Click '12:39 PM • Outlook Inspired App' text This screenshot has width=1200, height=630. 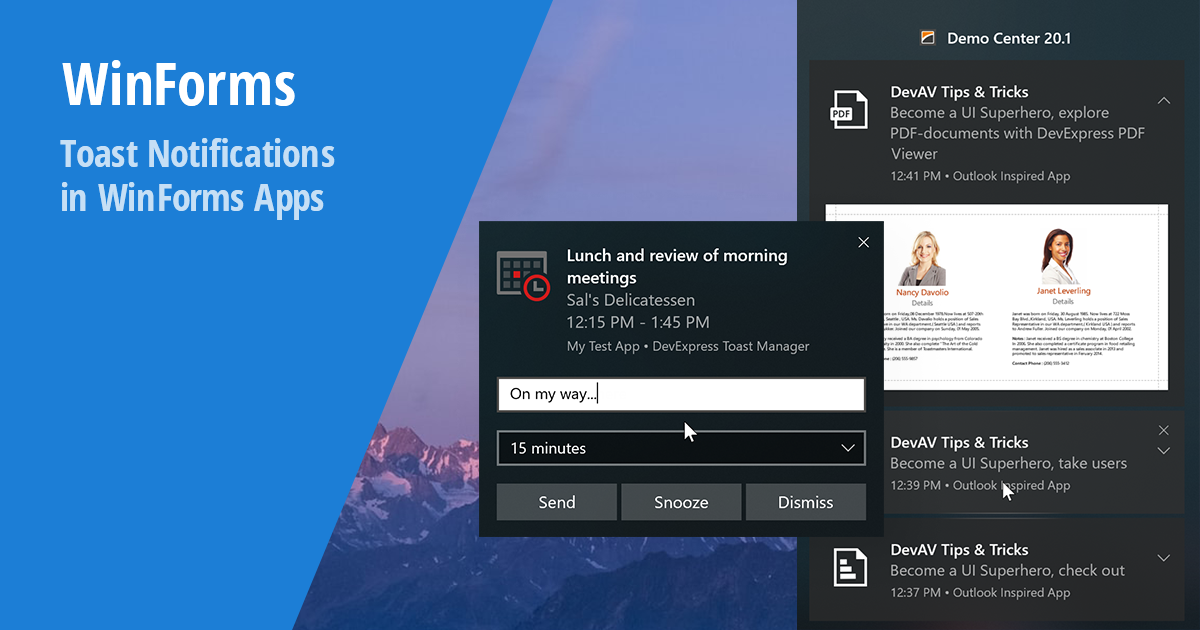(980, 485)
